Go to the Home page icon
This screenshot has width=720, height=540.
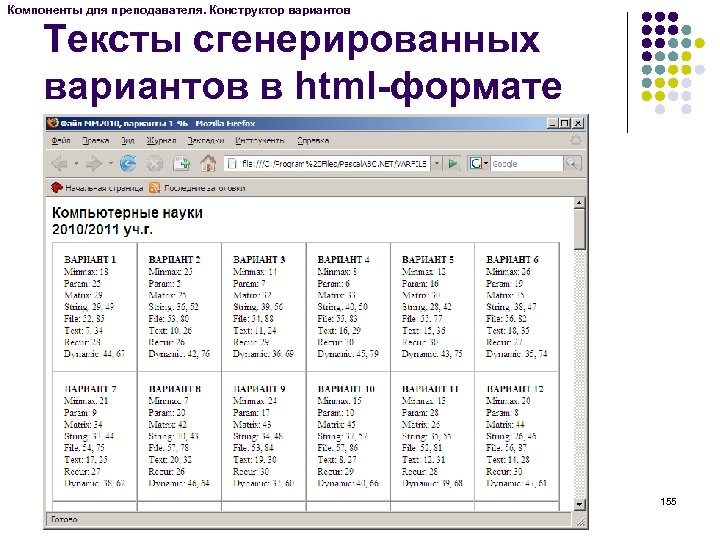coord(208,163)
